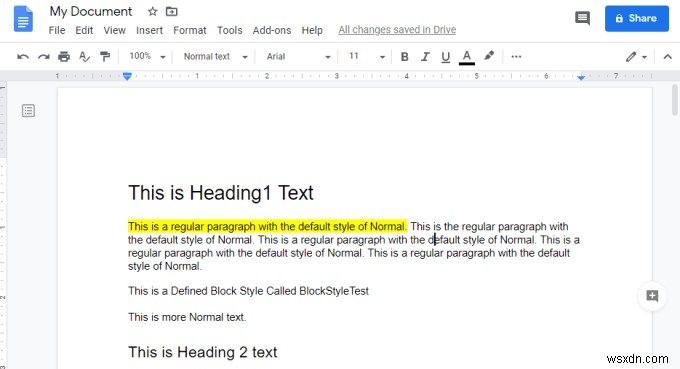Viewport: 680px width, 369px height.
Task: Click the Share button
Action: click(637, 18)
